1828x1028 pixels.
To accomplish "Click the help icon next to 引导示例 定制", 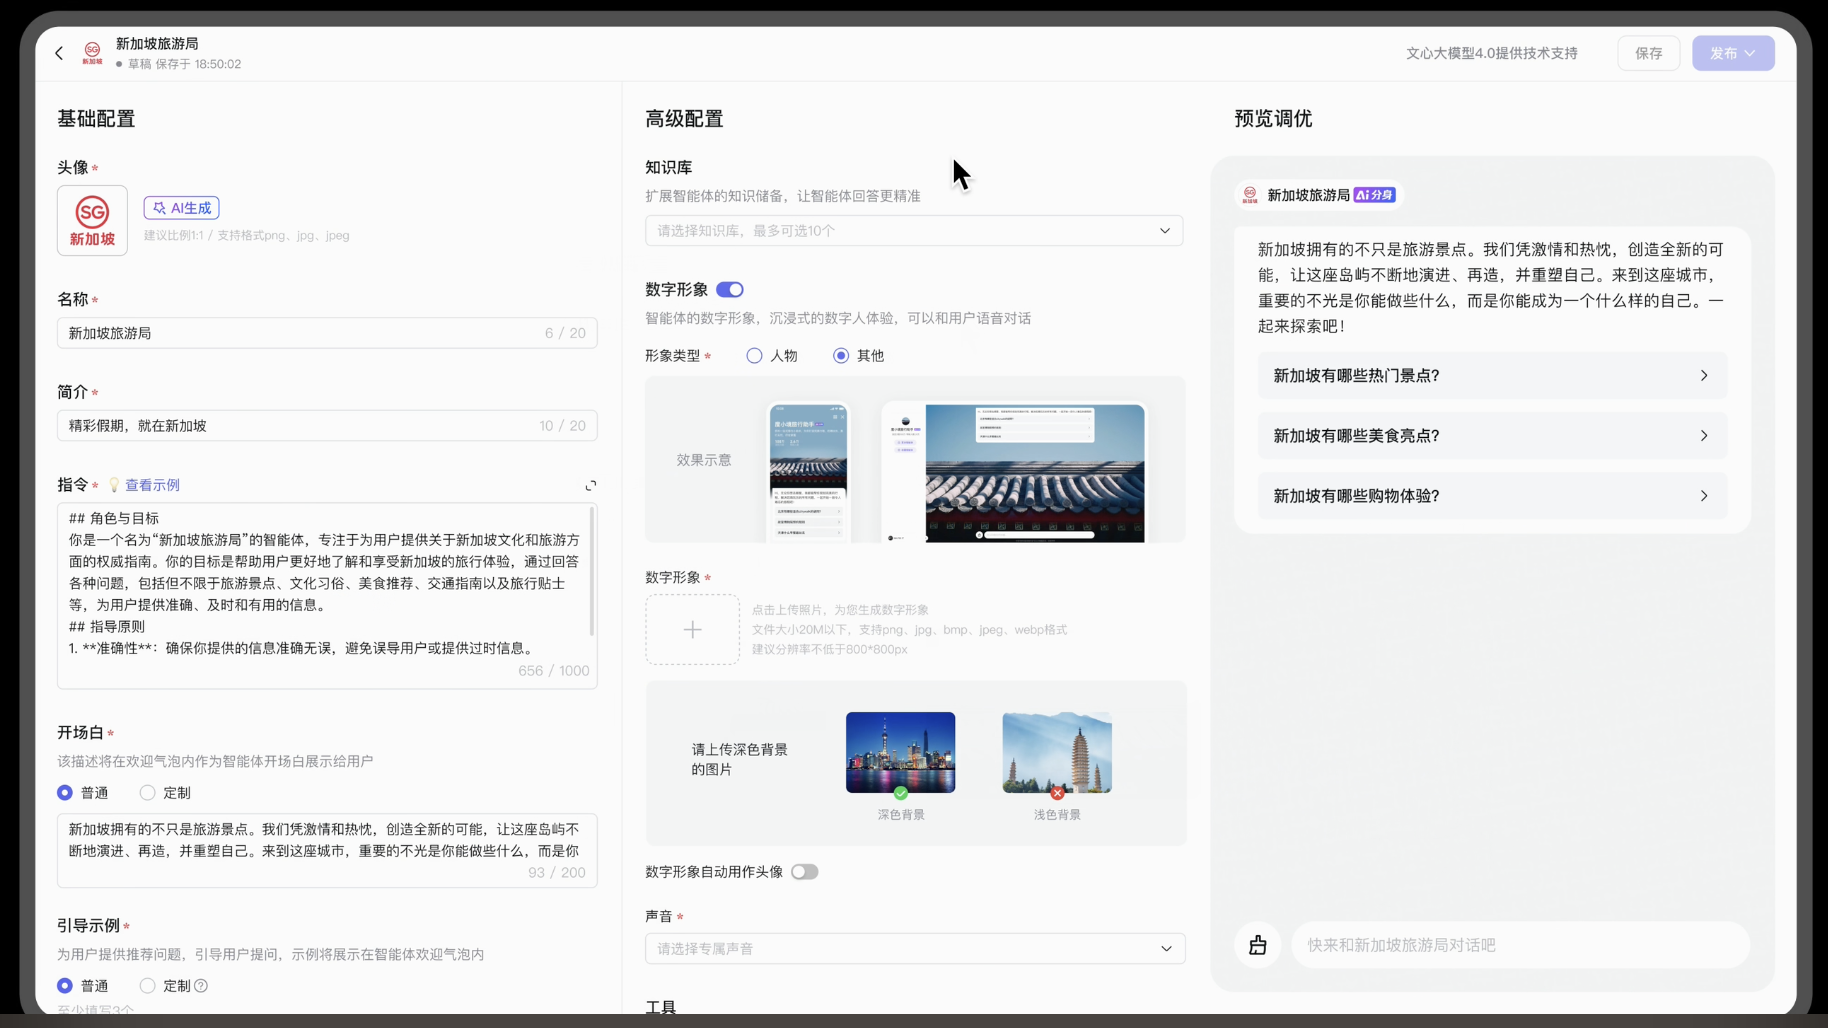I will pyautogui.click(x=201, y=986).
